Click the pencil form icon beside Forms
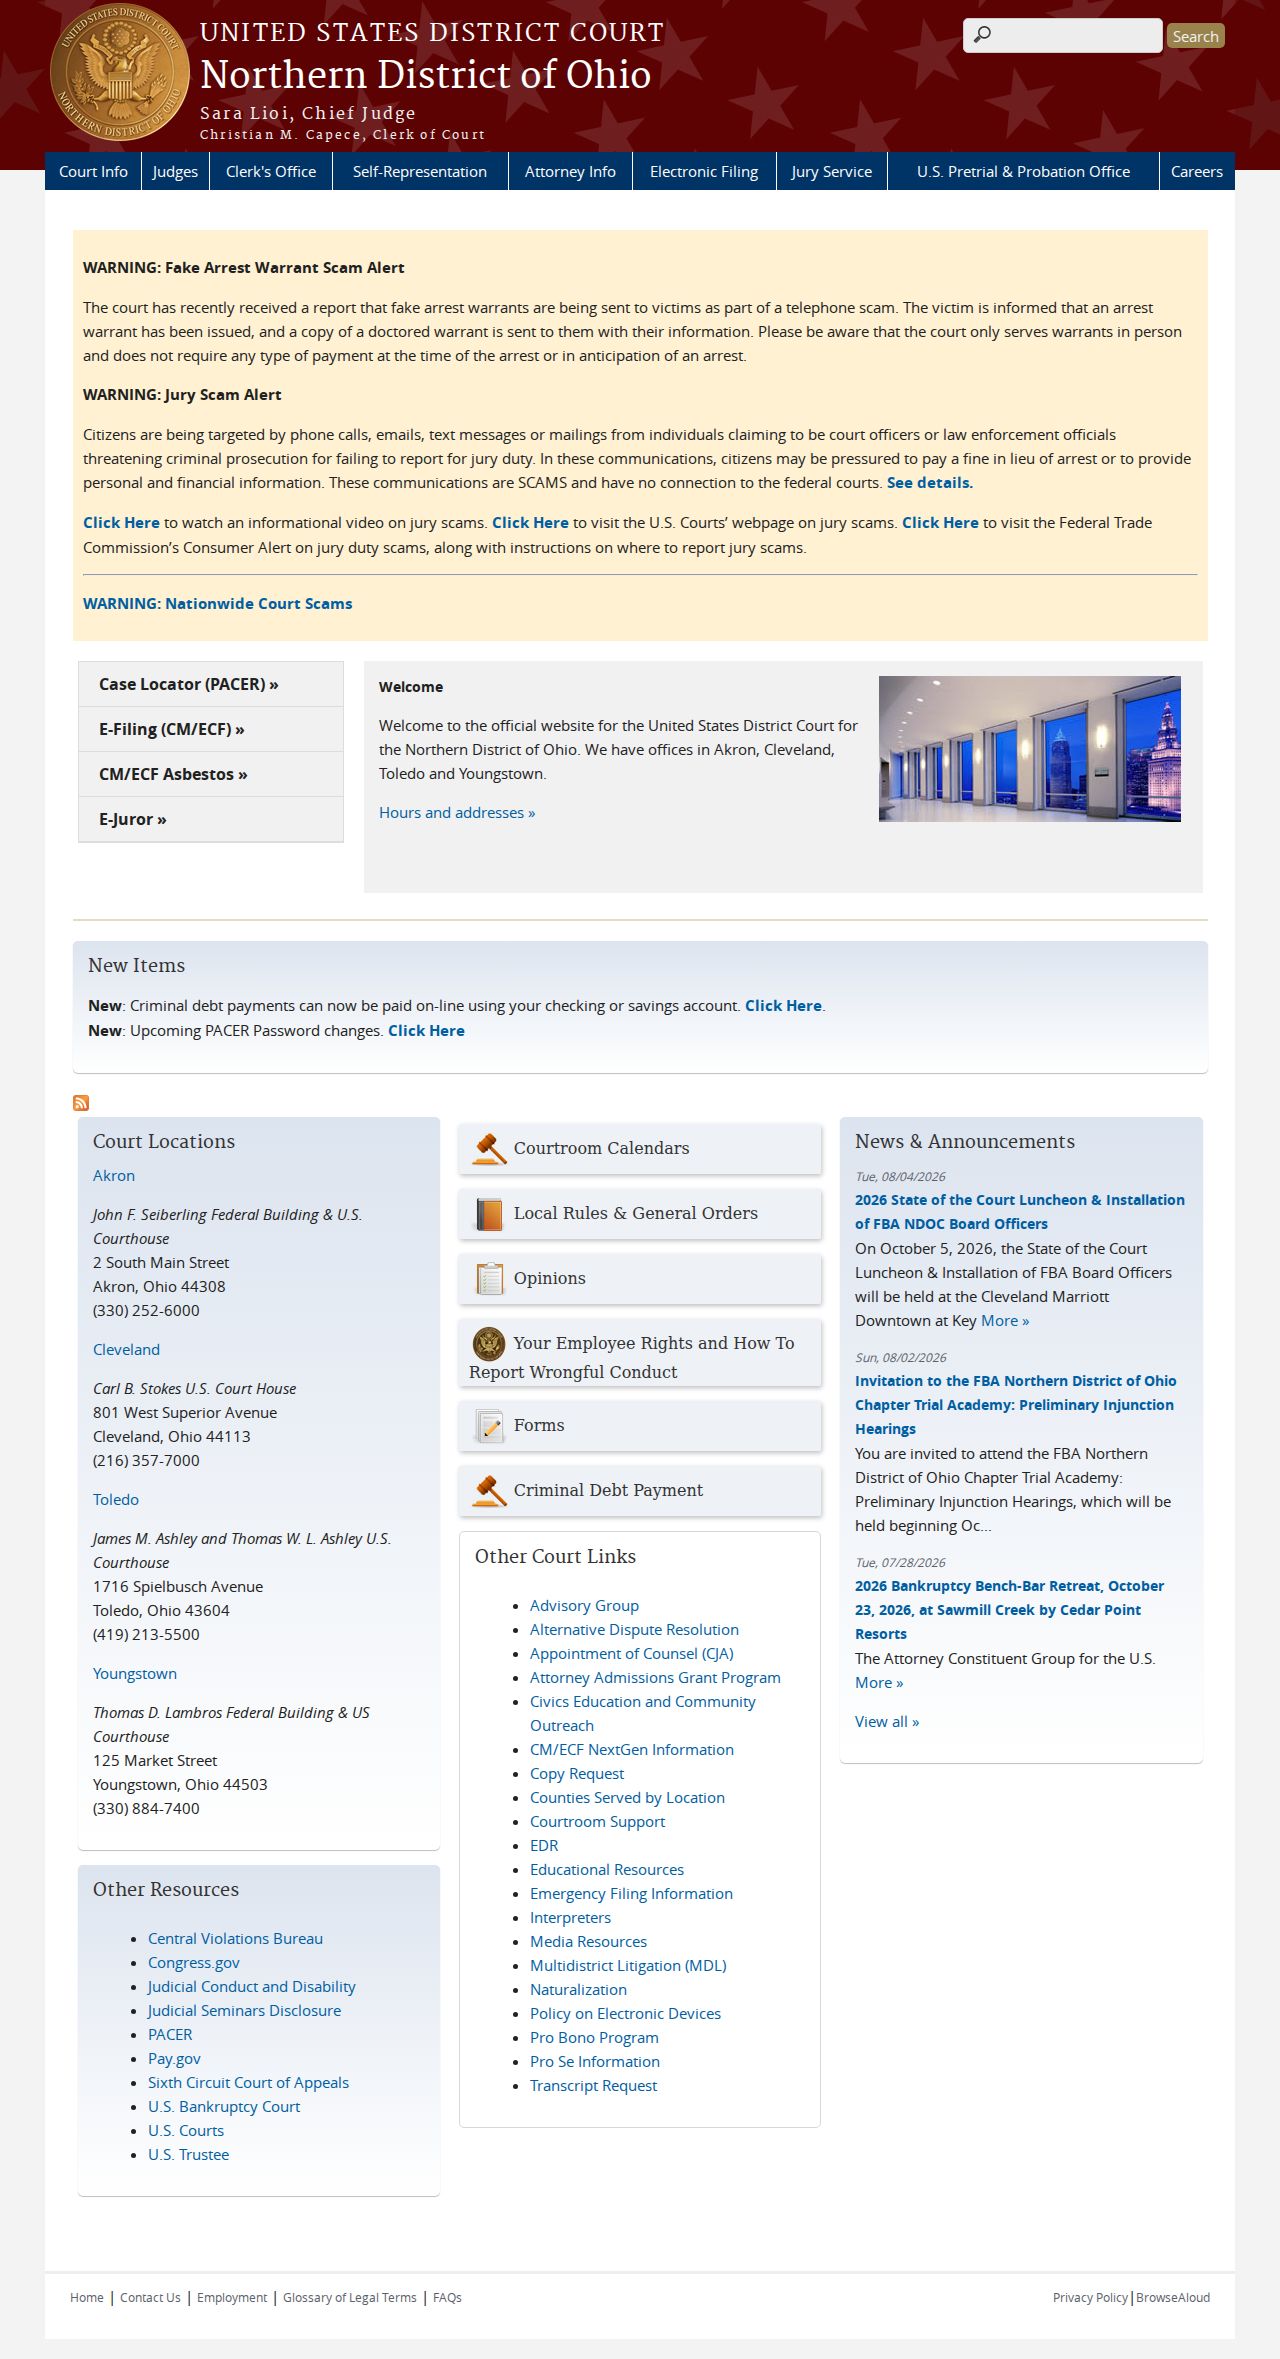The image size is (1280, 2359). coord(489,1426)
